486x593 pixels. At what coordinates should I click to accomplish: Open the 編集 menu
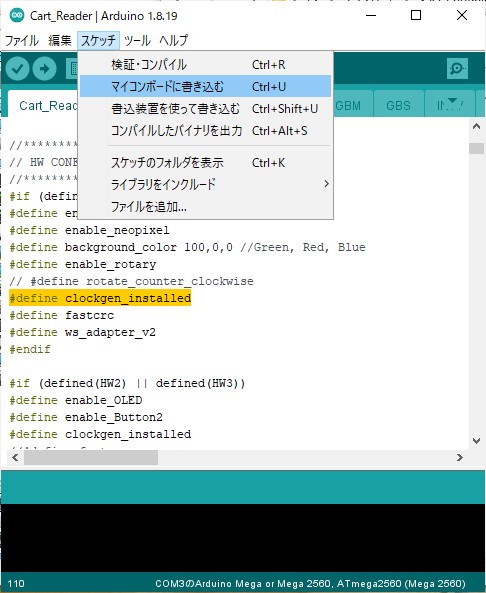pos(59,40)
